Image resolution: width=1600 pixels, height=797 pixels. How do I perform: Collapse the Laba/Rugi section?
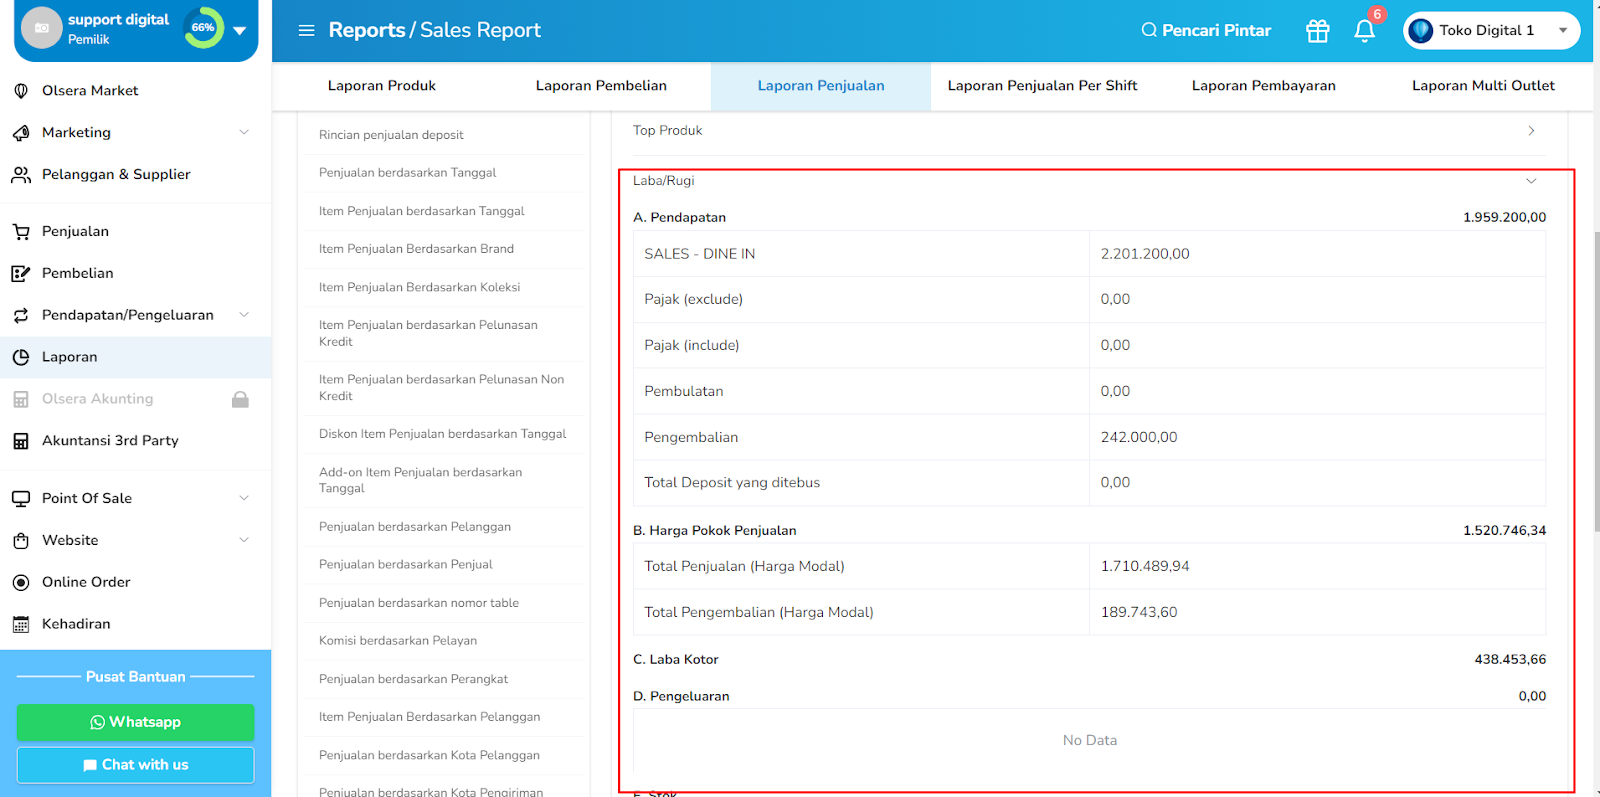click(x=1531, y=181)
